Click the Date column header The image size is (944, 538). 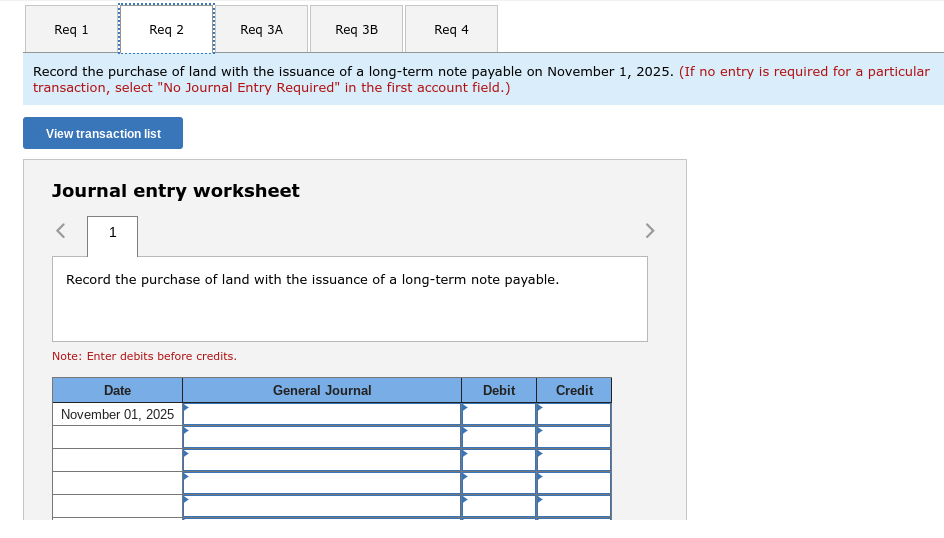tap(117, 390)
